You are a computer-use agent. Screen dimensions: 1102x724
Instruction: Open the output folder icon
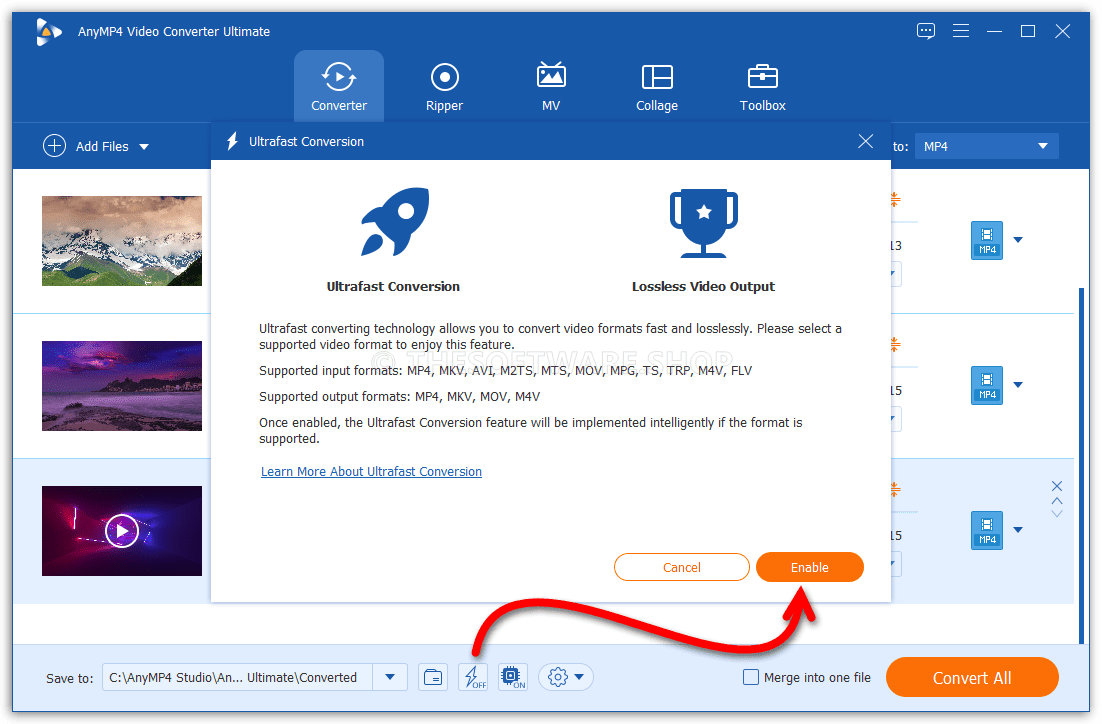(x=433, y=678)
